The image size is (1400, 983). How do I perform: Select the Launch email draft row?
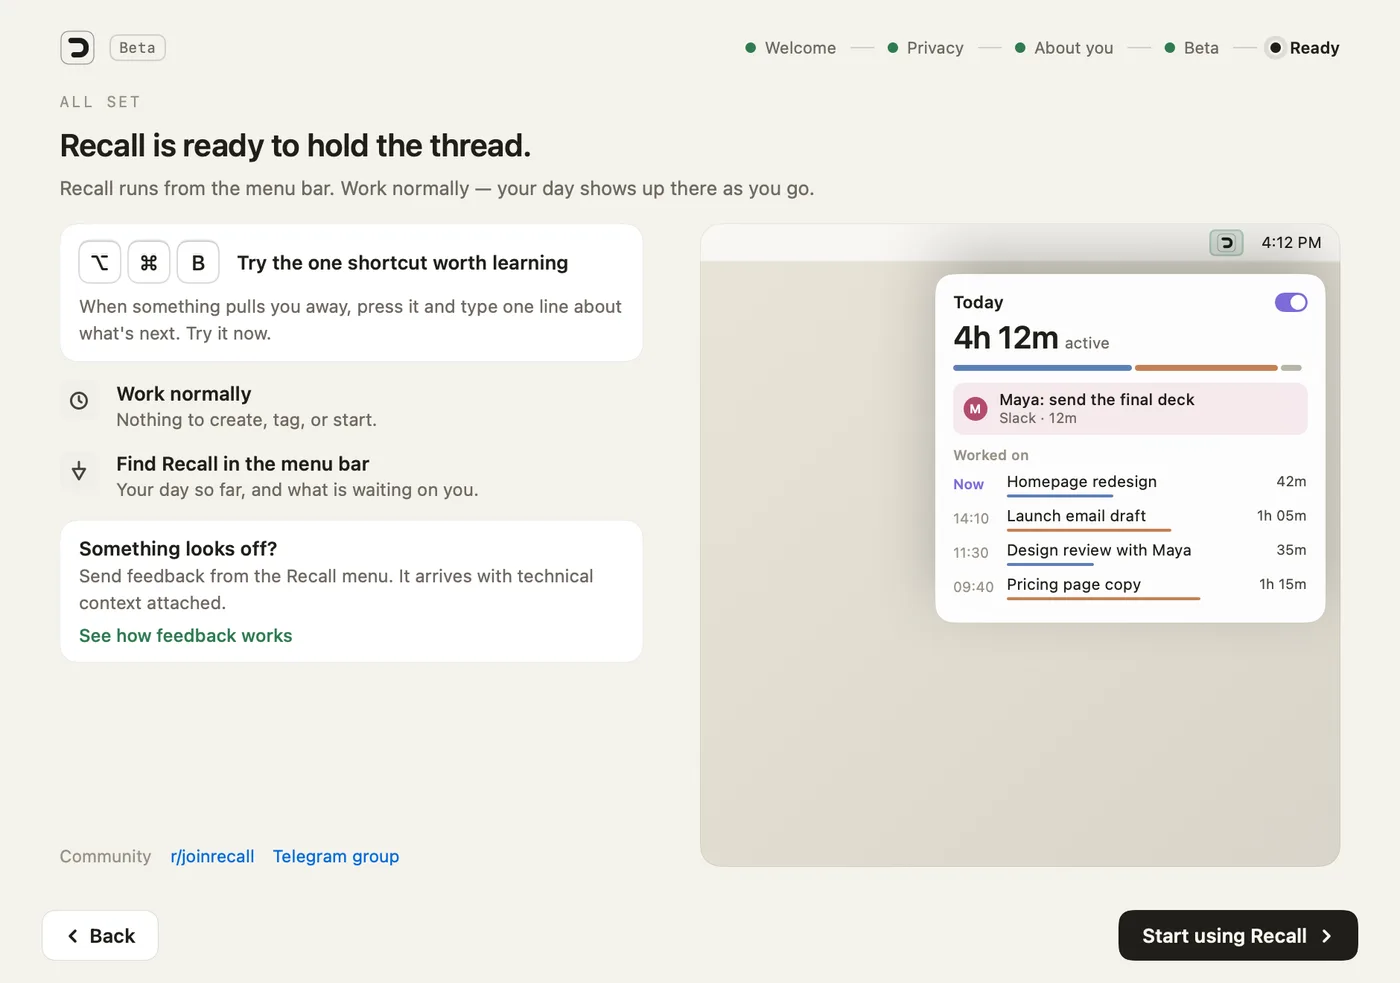tap(1130, 518)
